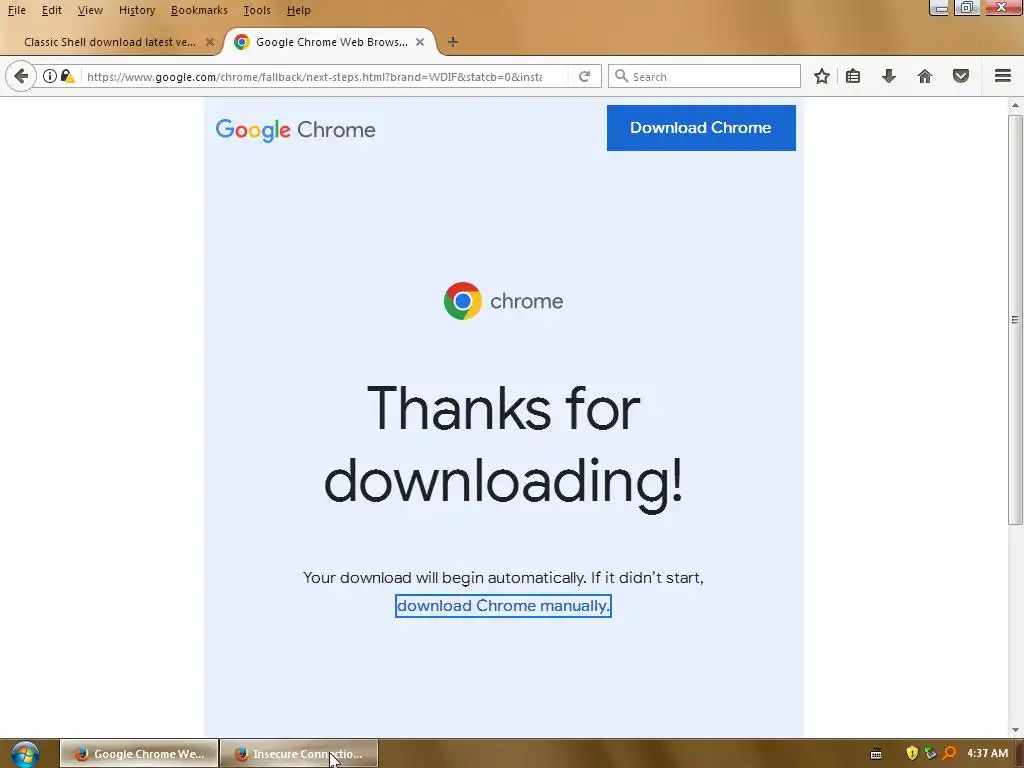The width and height of the screenshot is (1024, 768).
Task: Select the Google Chrome Web Browser tab
Action: [332, 42]
